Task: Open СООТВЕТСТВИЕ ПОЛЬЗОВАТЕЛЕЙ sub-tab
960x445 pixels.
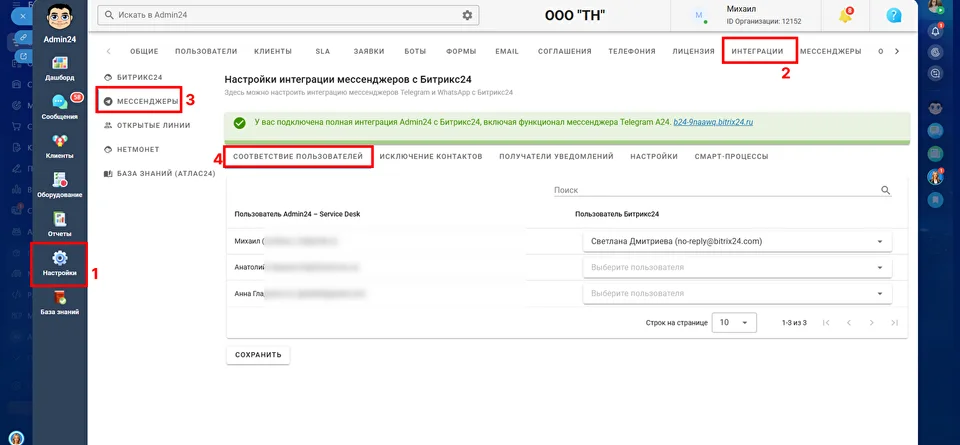Action: click(298, 157)
